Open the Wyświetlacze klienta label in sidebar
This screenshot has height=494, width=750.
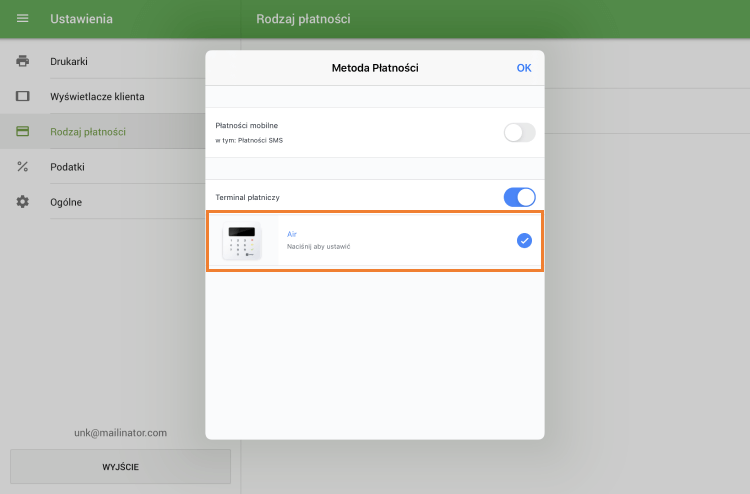(97, 96)
